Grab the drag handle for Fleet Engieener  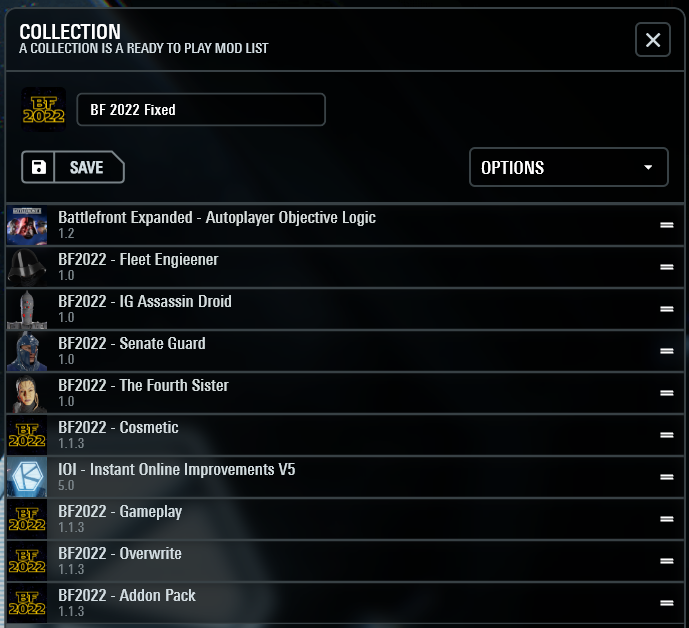[x=667, y=267]
